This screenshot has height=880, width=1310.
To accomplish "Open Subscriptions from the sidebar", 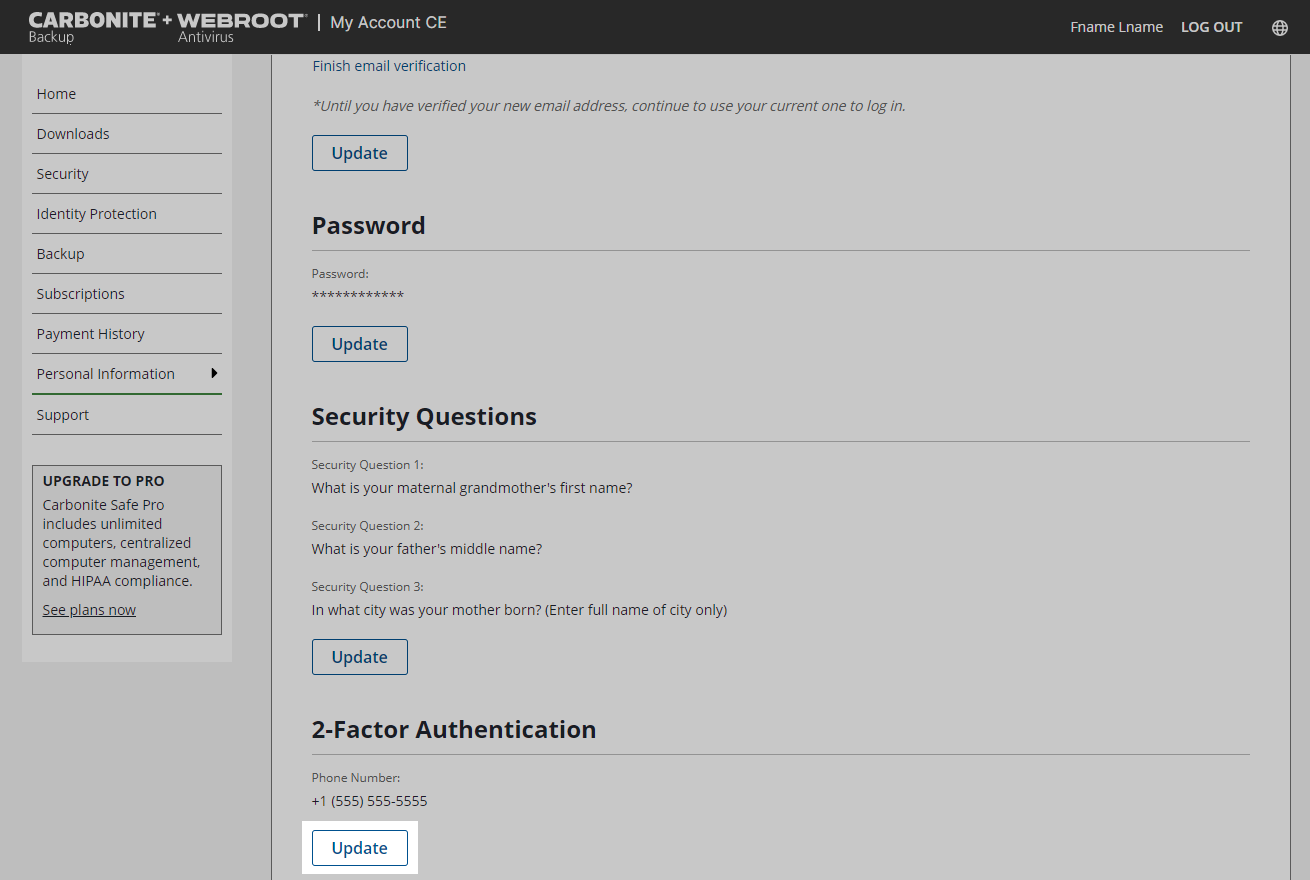I will point(81,294).
